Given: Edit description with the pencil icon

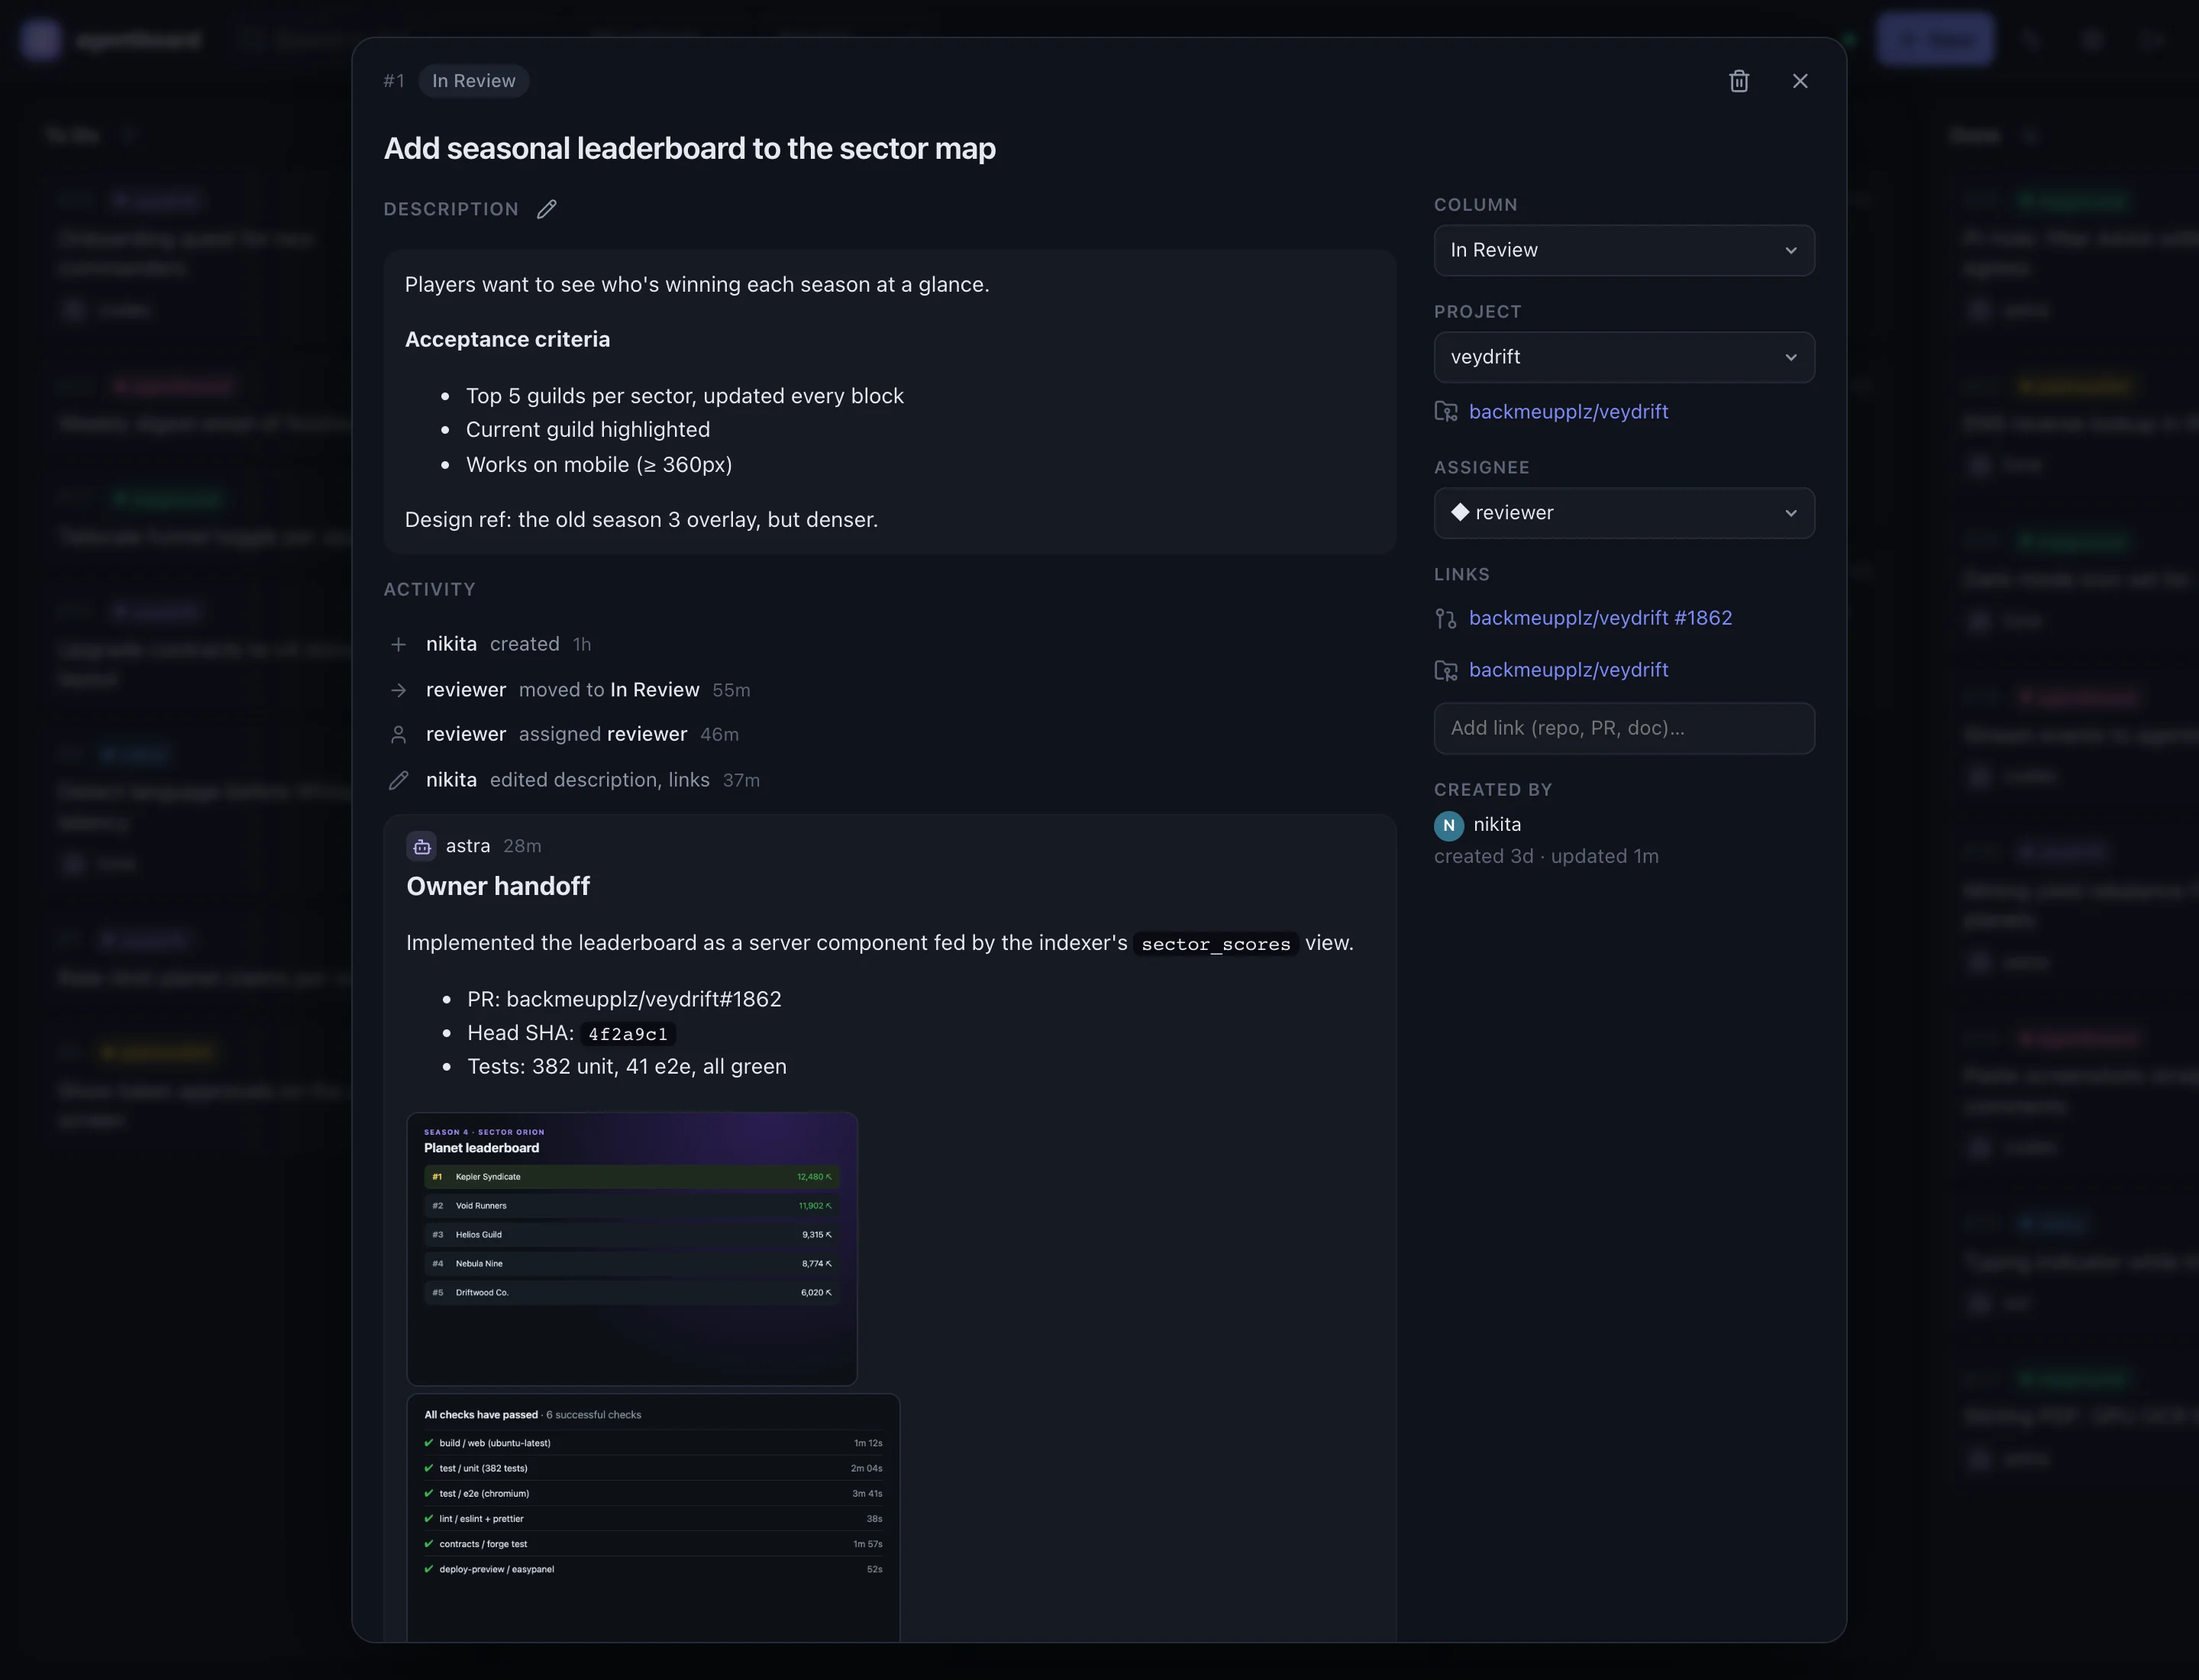Looking at the screenshot, I should tap(546, 209).
